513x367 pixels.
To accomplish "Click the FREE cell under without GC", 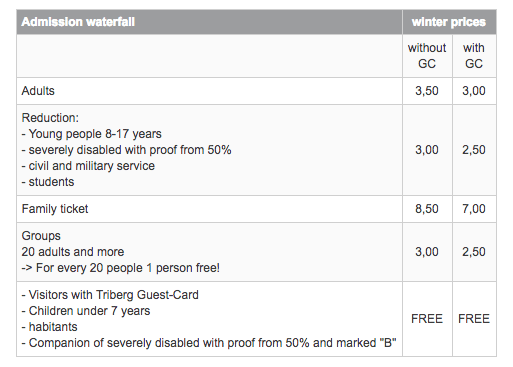I will [x=427, y=319].
